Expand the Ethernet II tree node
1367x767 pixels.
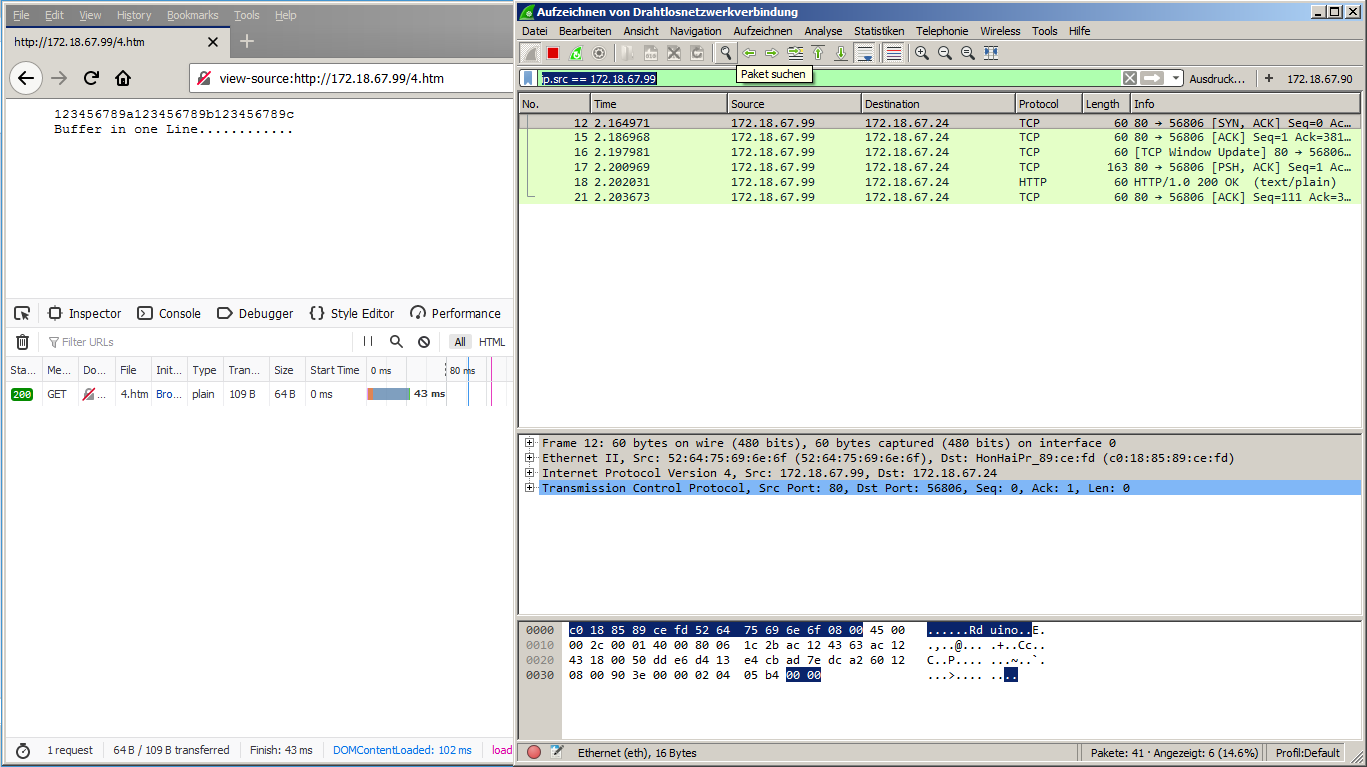[530, 458]
